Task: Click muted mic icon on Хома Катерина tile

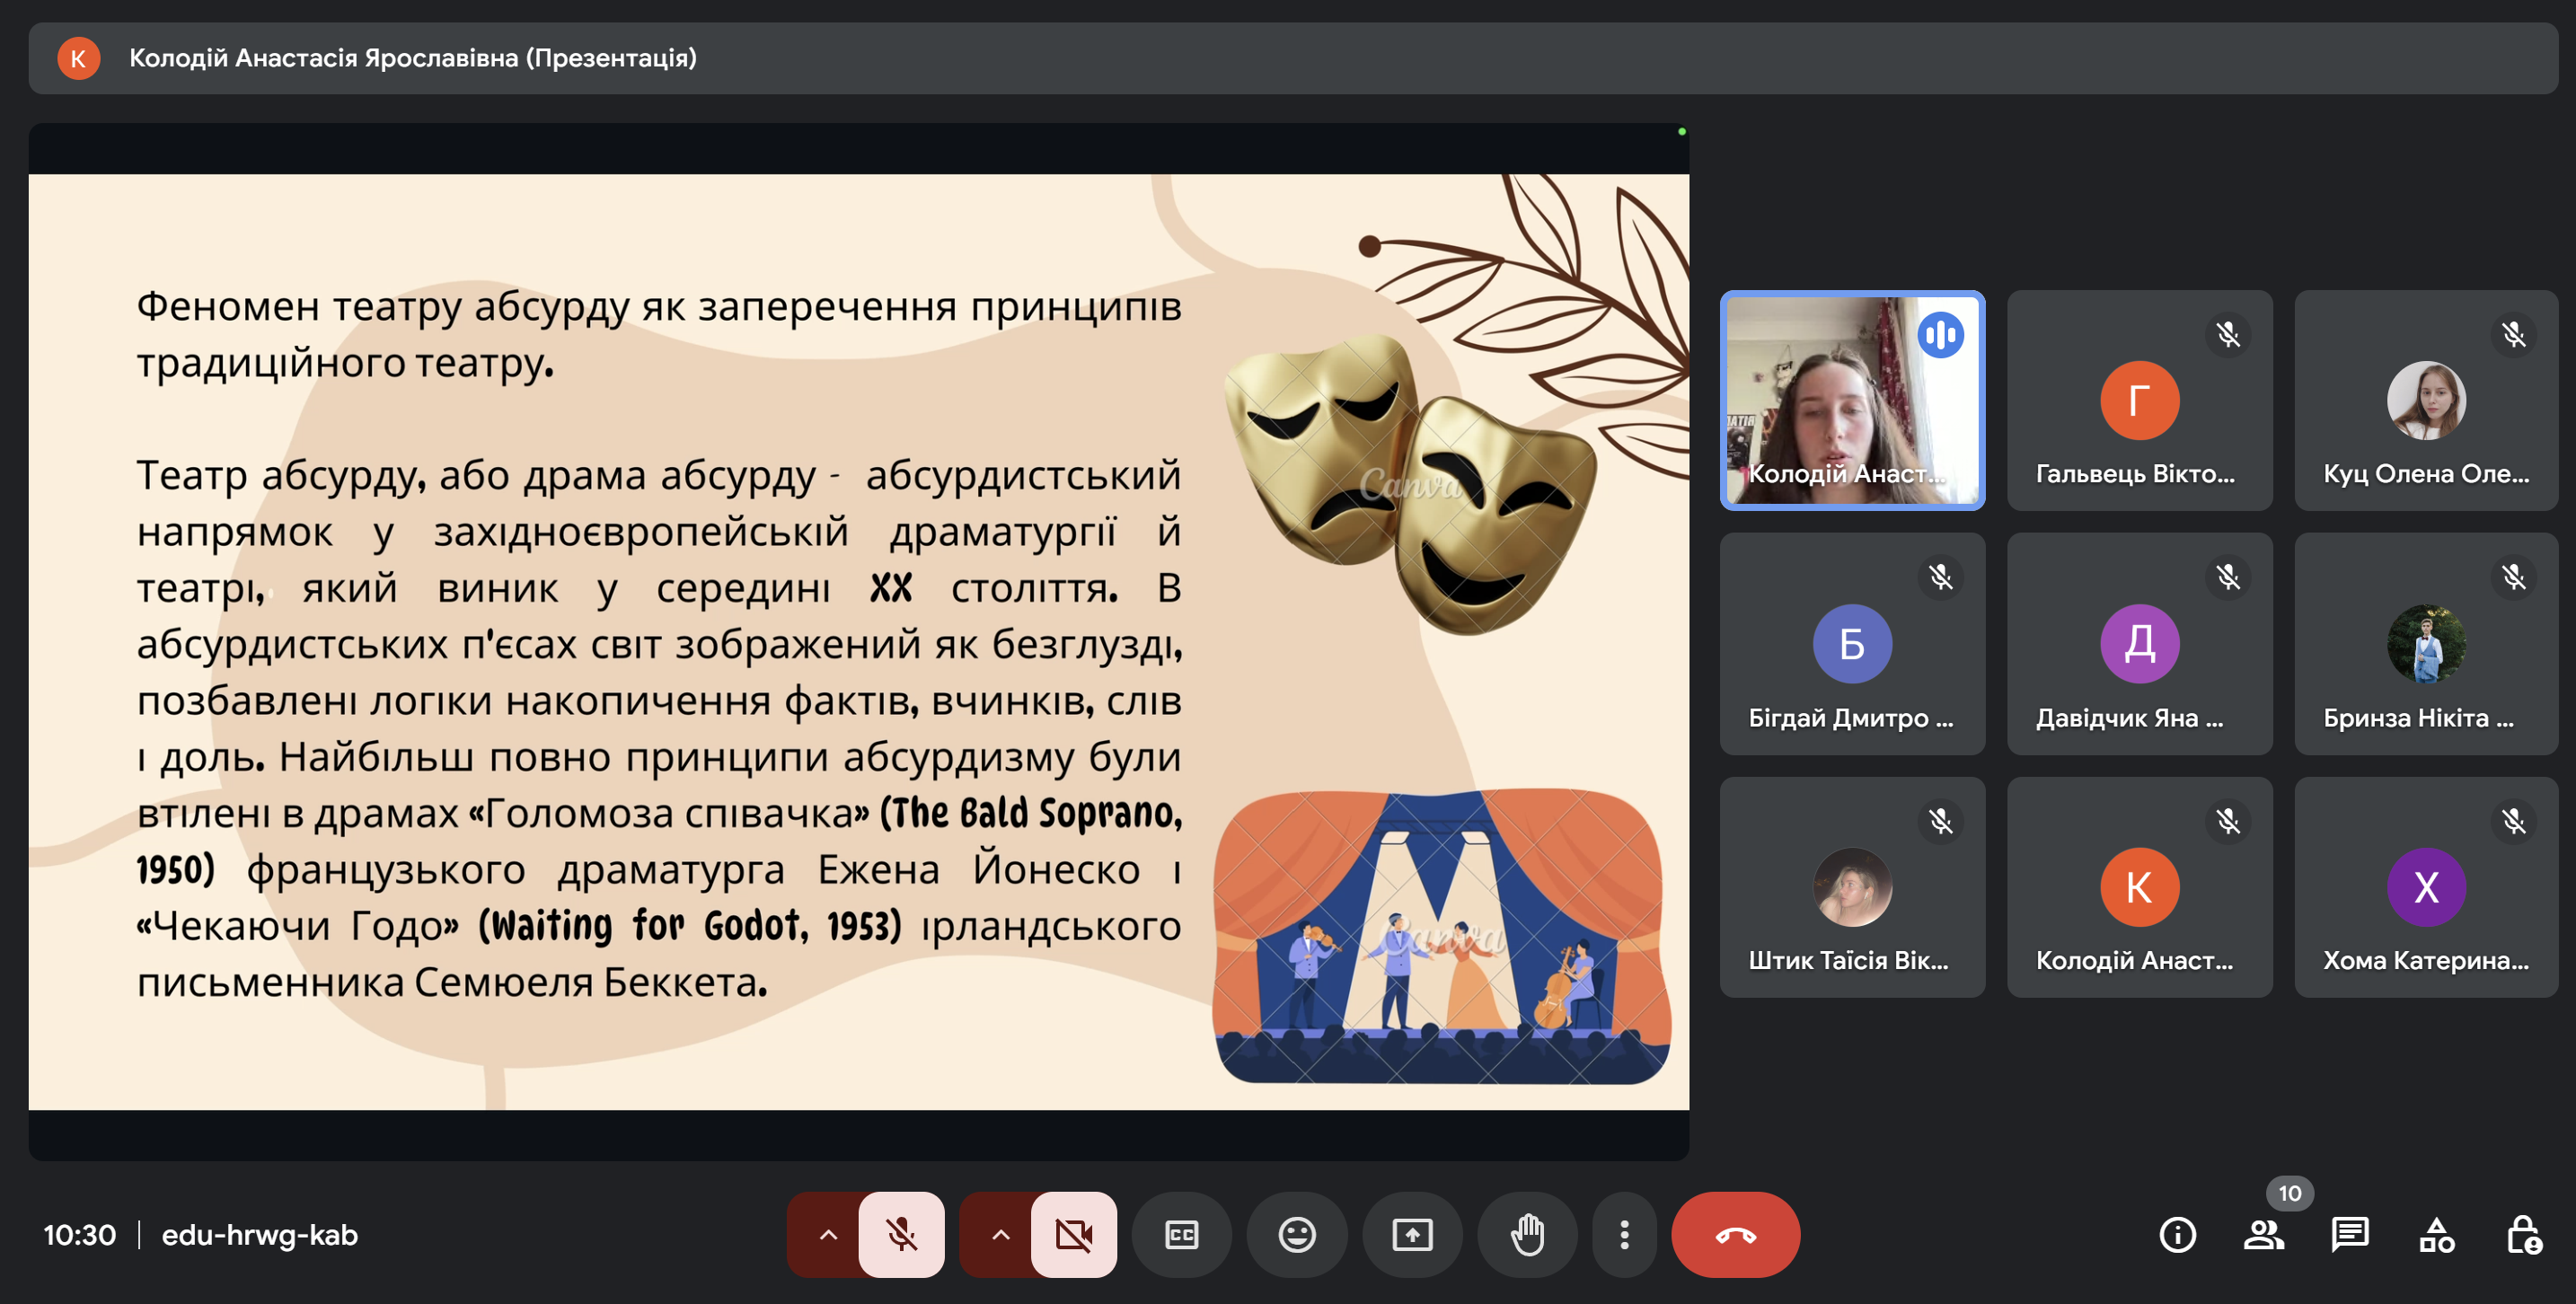Action: point(2513,821)
